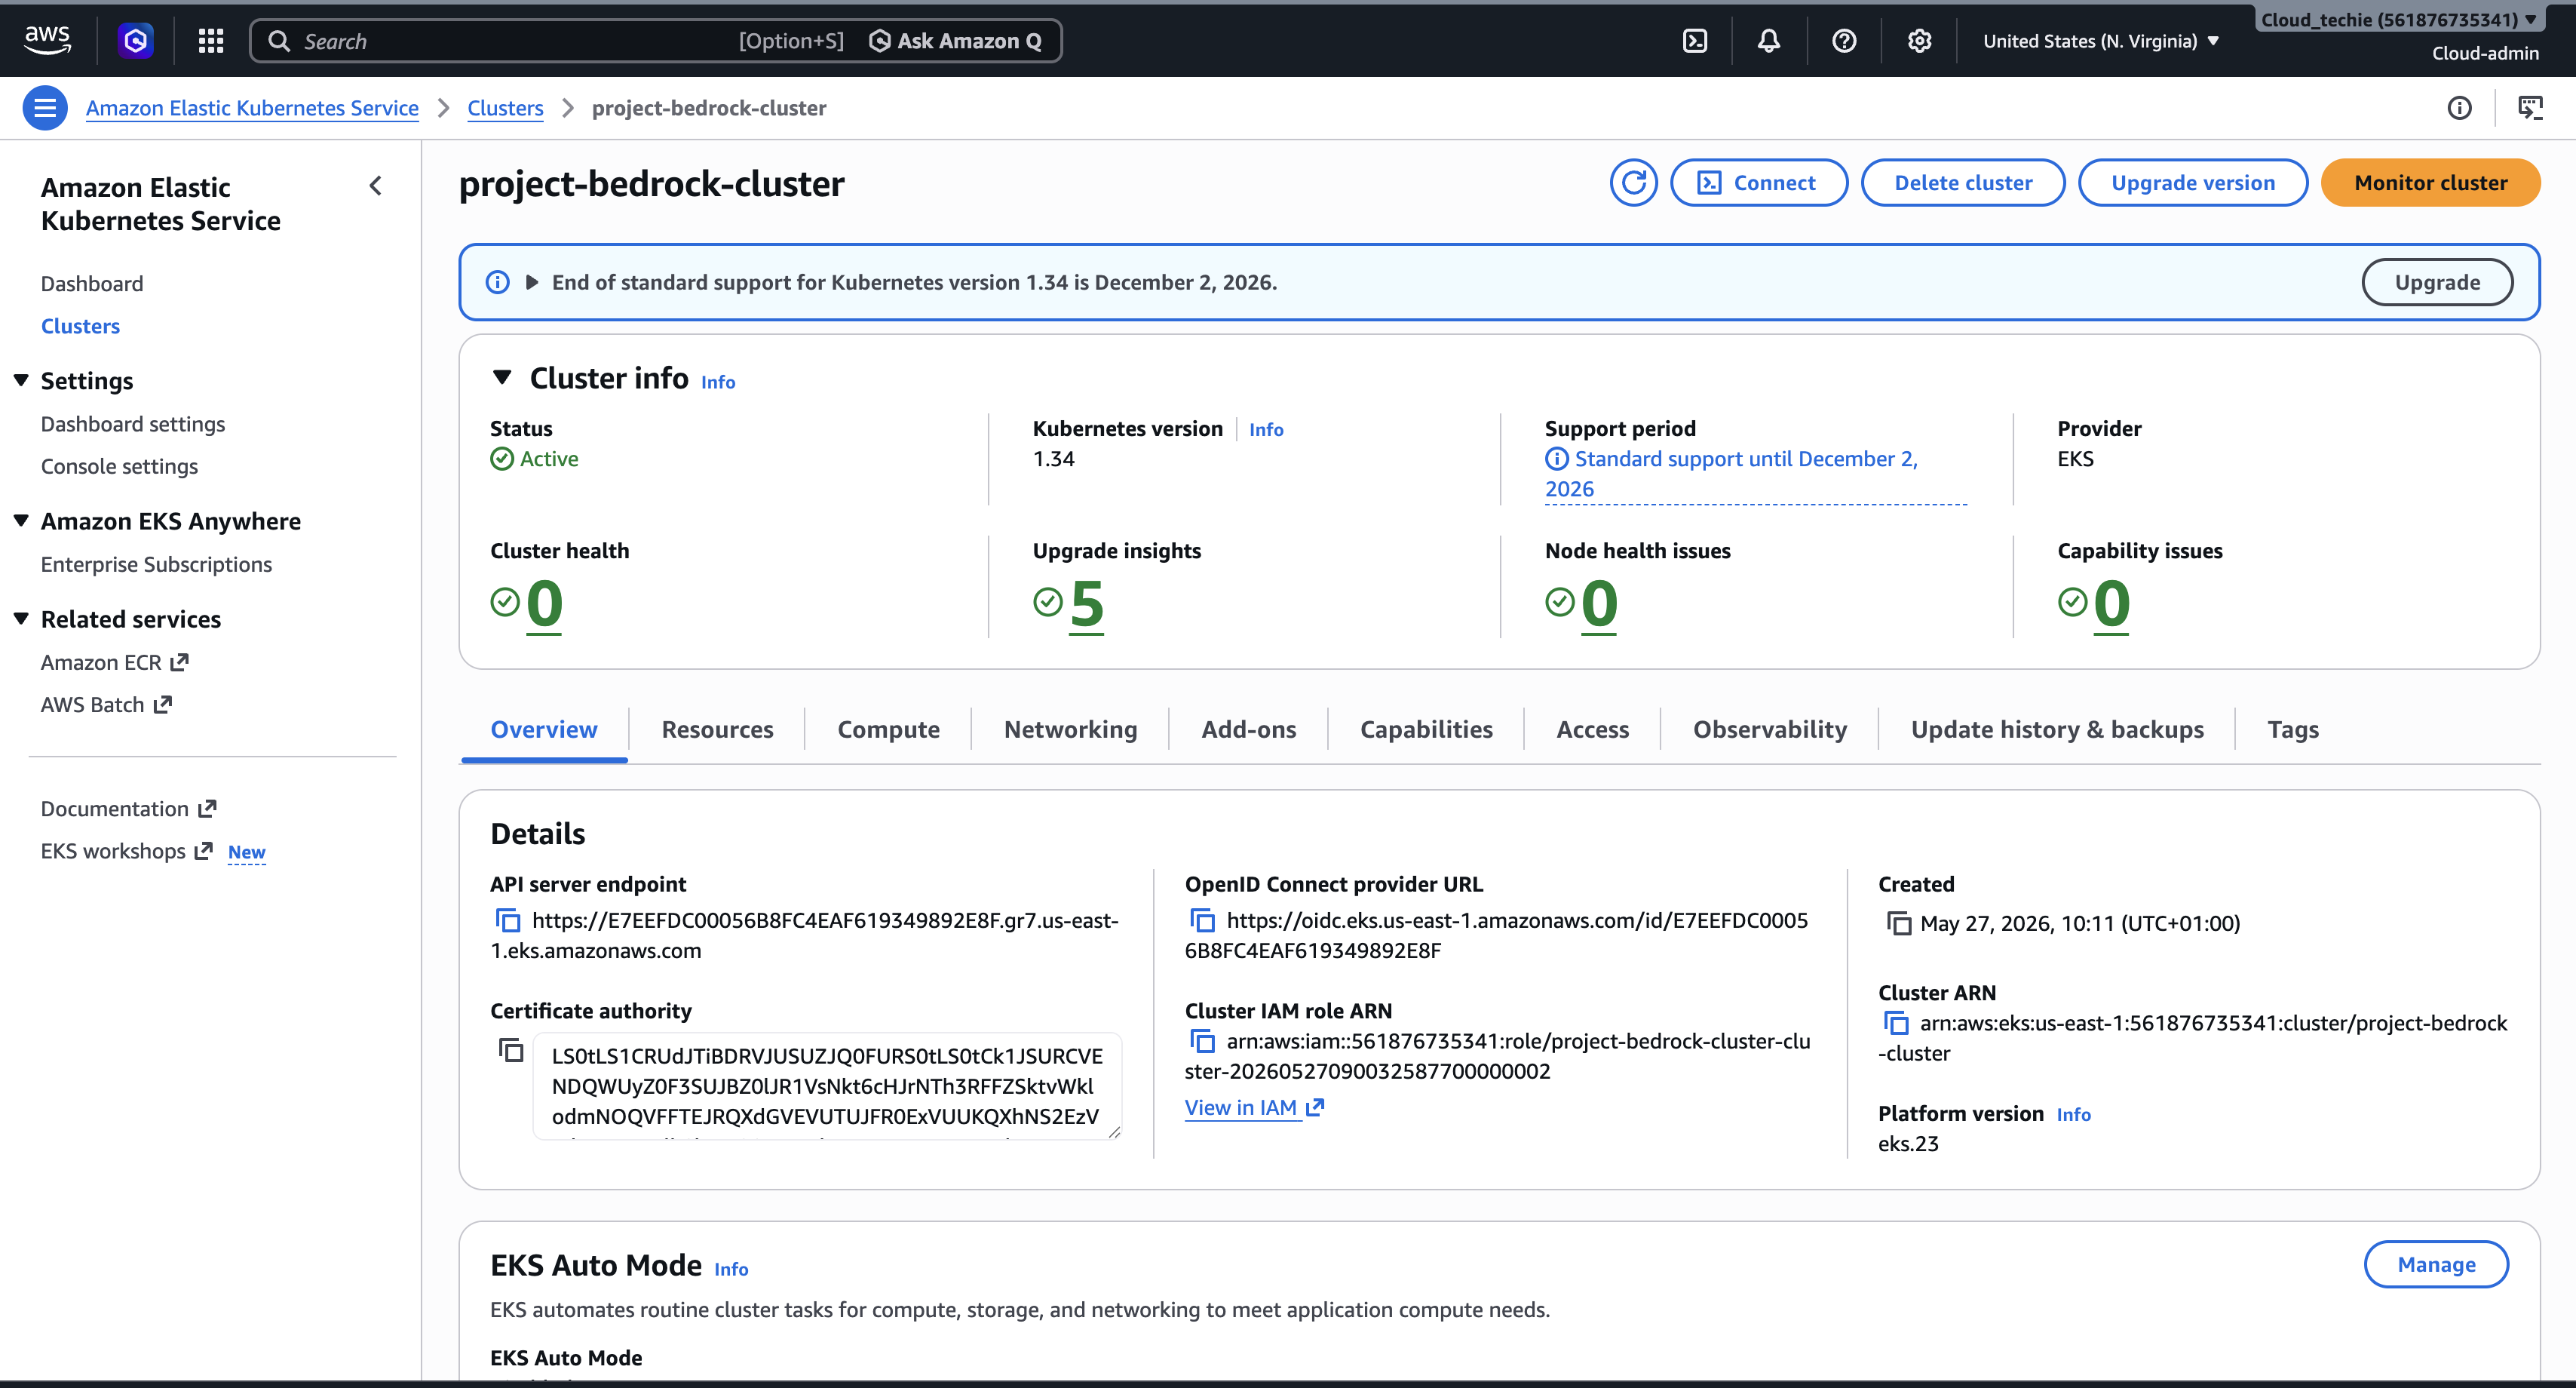Open the help question mark icon
Image resolution: width=2576 pixels, height=1388 pixels.
coord(1844,41)
